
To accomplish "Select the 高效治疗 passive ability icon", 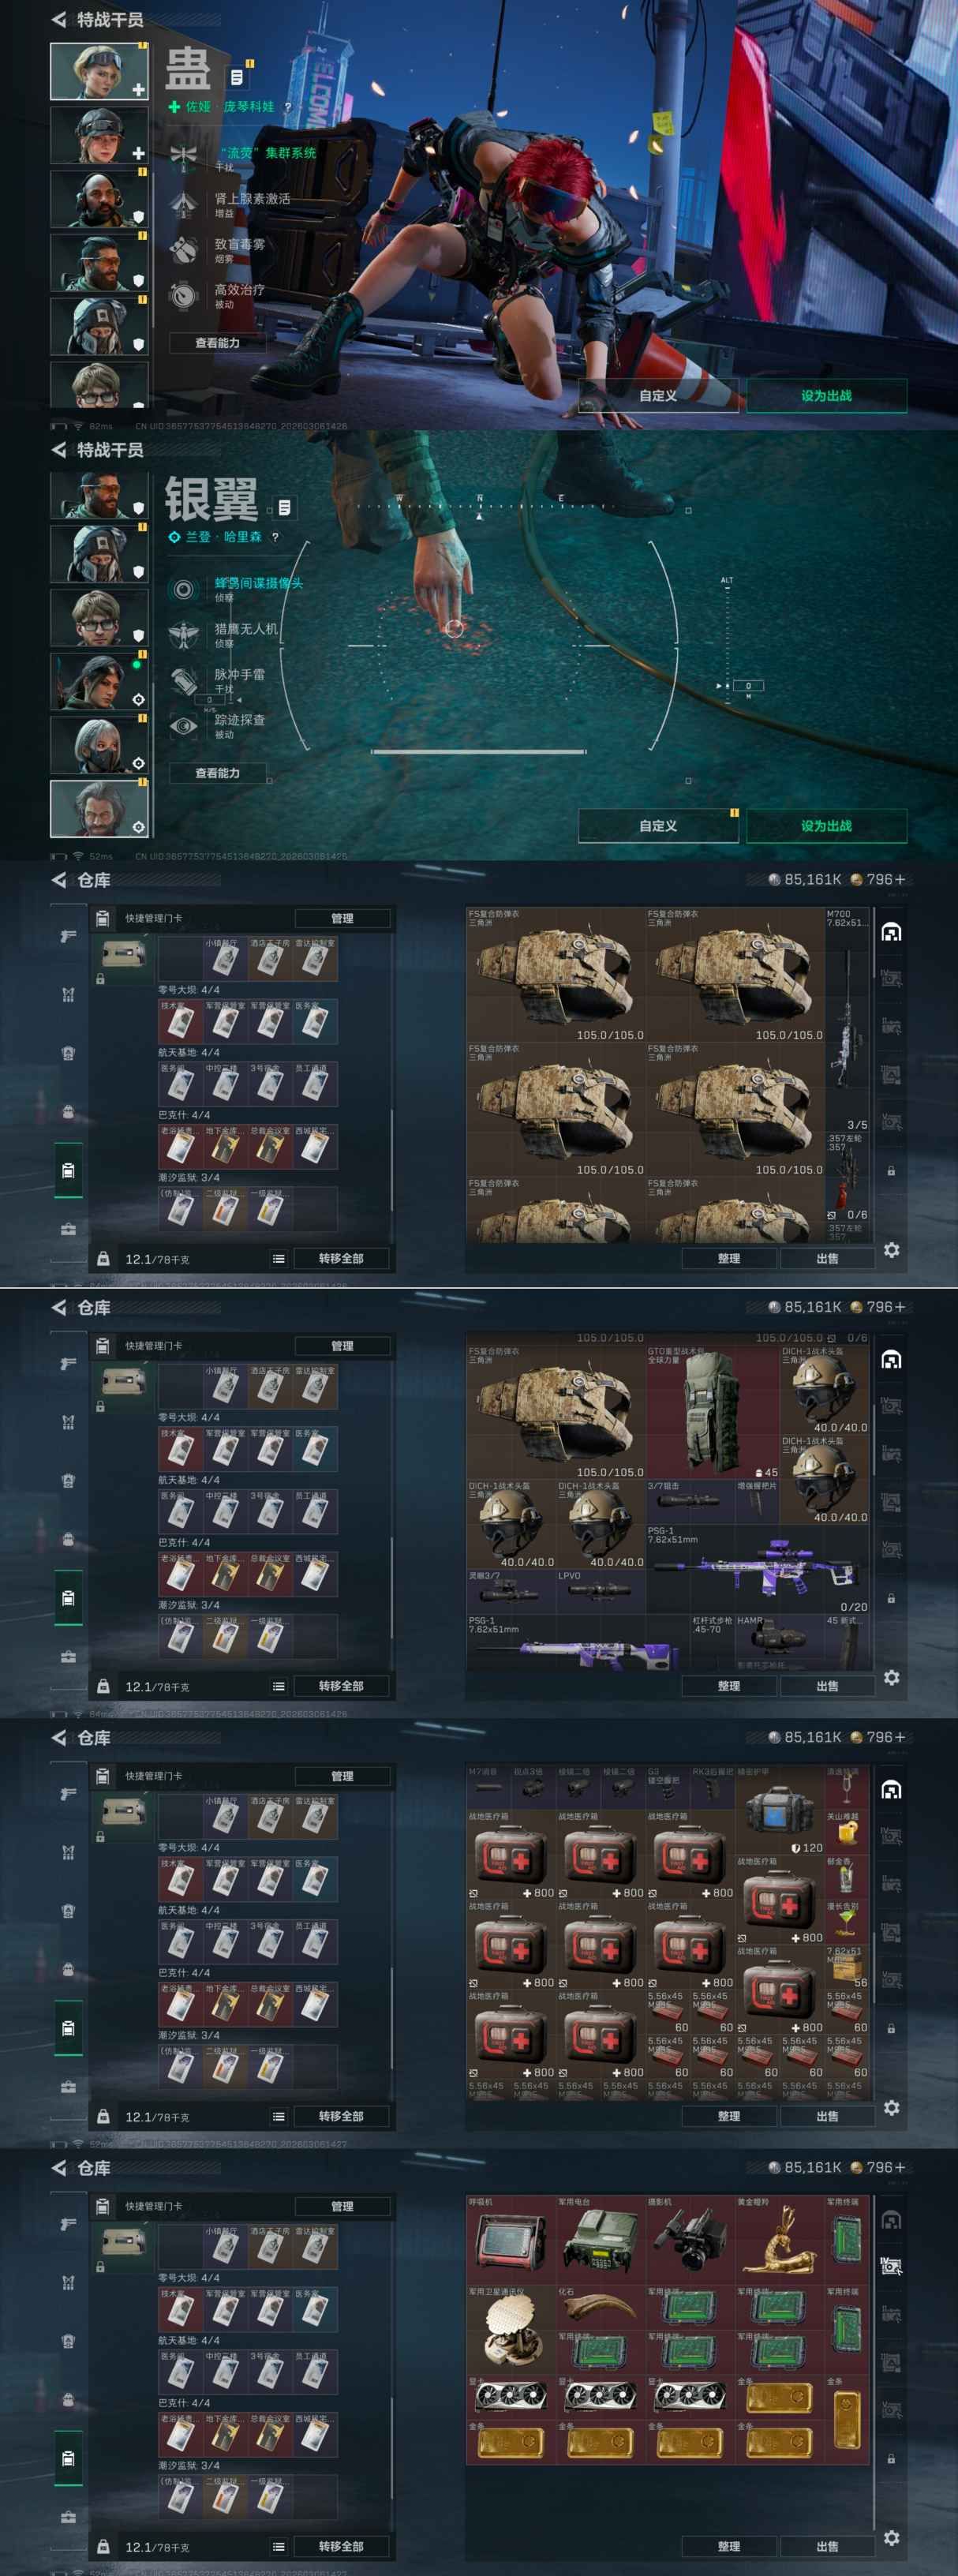I will click(x=183, y=295).
